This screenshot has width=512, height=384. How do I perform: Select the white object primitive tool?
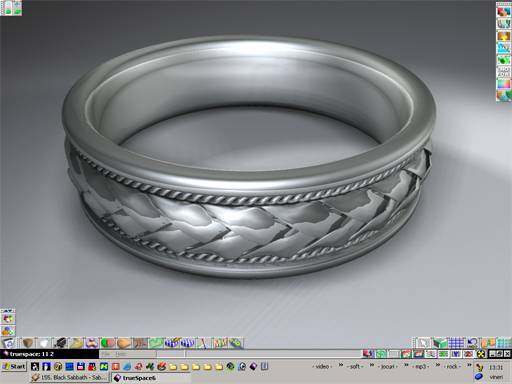click(44, 343)
